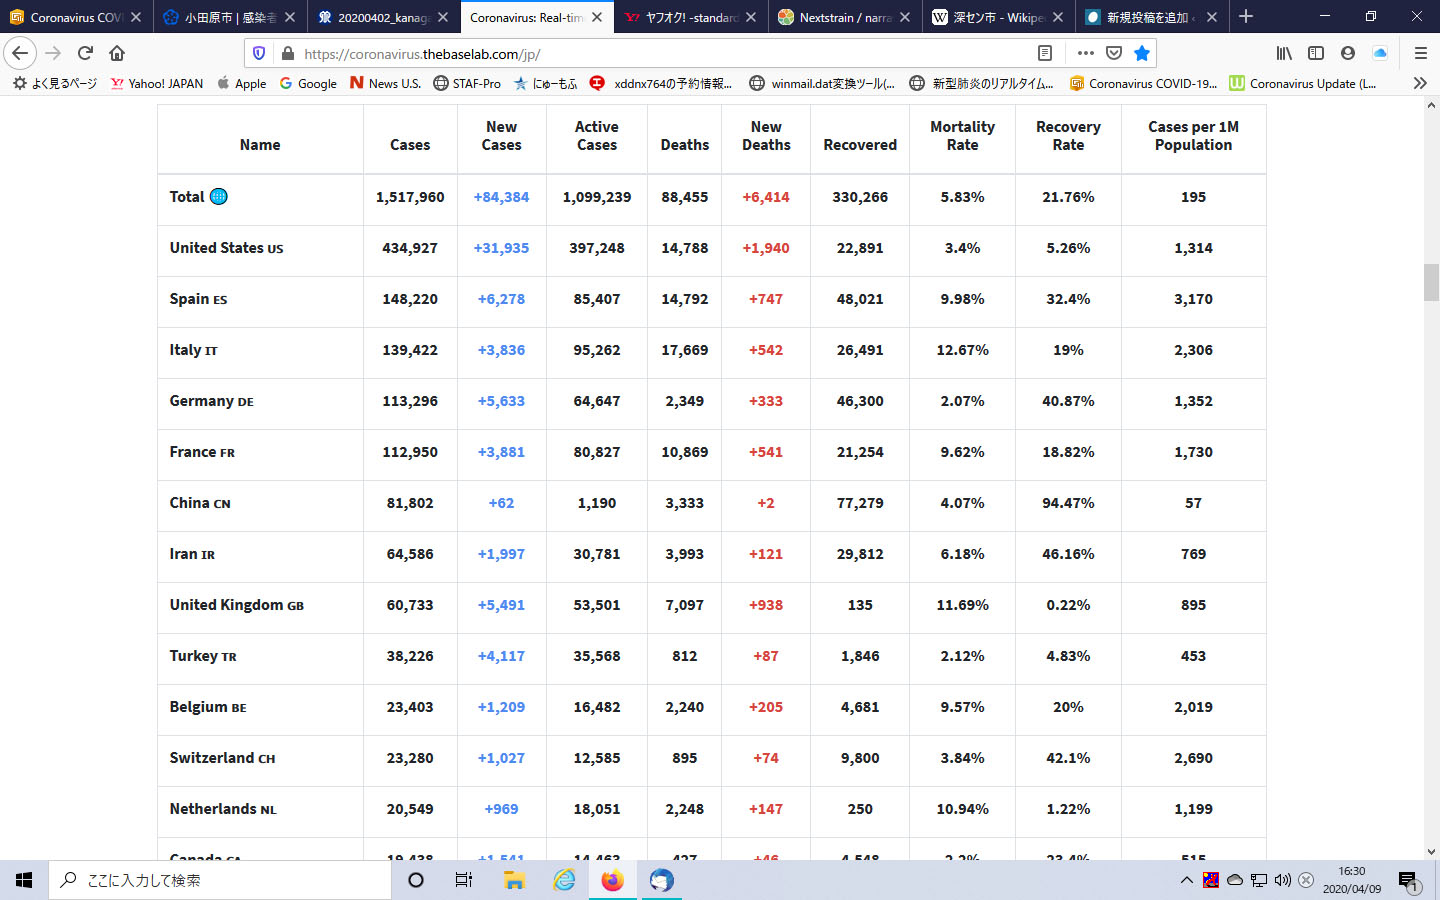Click the page vertical scrollbar thumb
The height and width of the screenshot is (900, 1440).
point(1431,282)
